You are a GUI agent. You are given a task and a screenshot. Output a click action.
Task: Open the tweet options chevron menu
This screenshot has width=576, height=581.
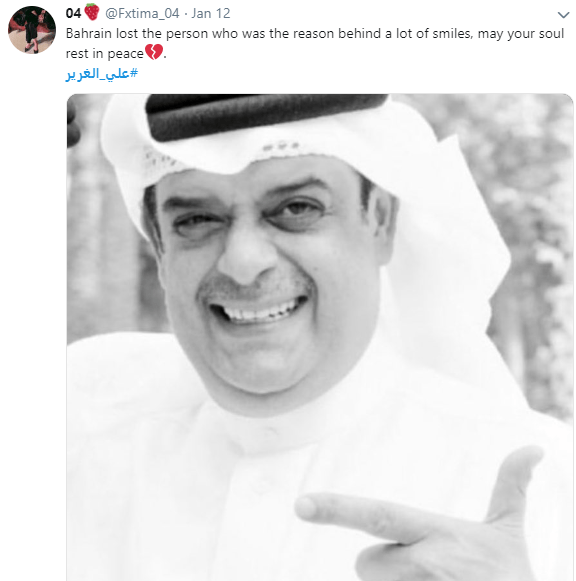coord(563,15)
